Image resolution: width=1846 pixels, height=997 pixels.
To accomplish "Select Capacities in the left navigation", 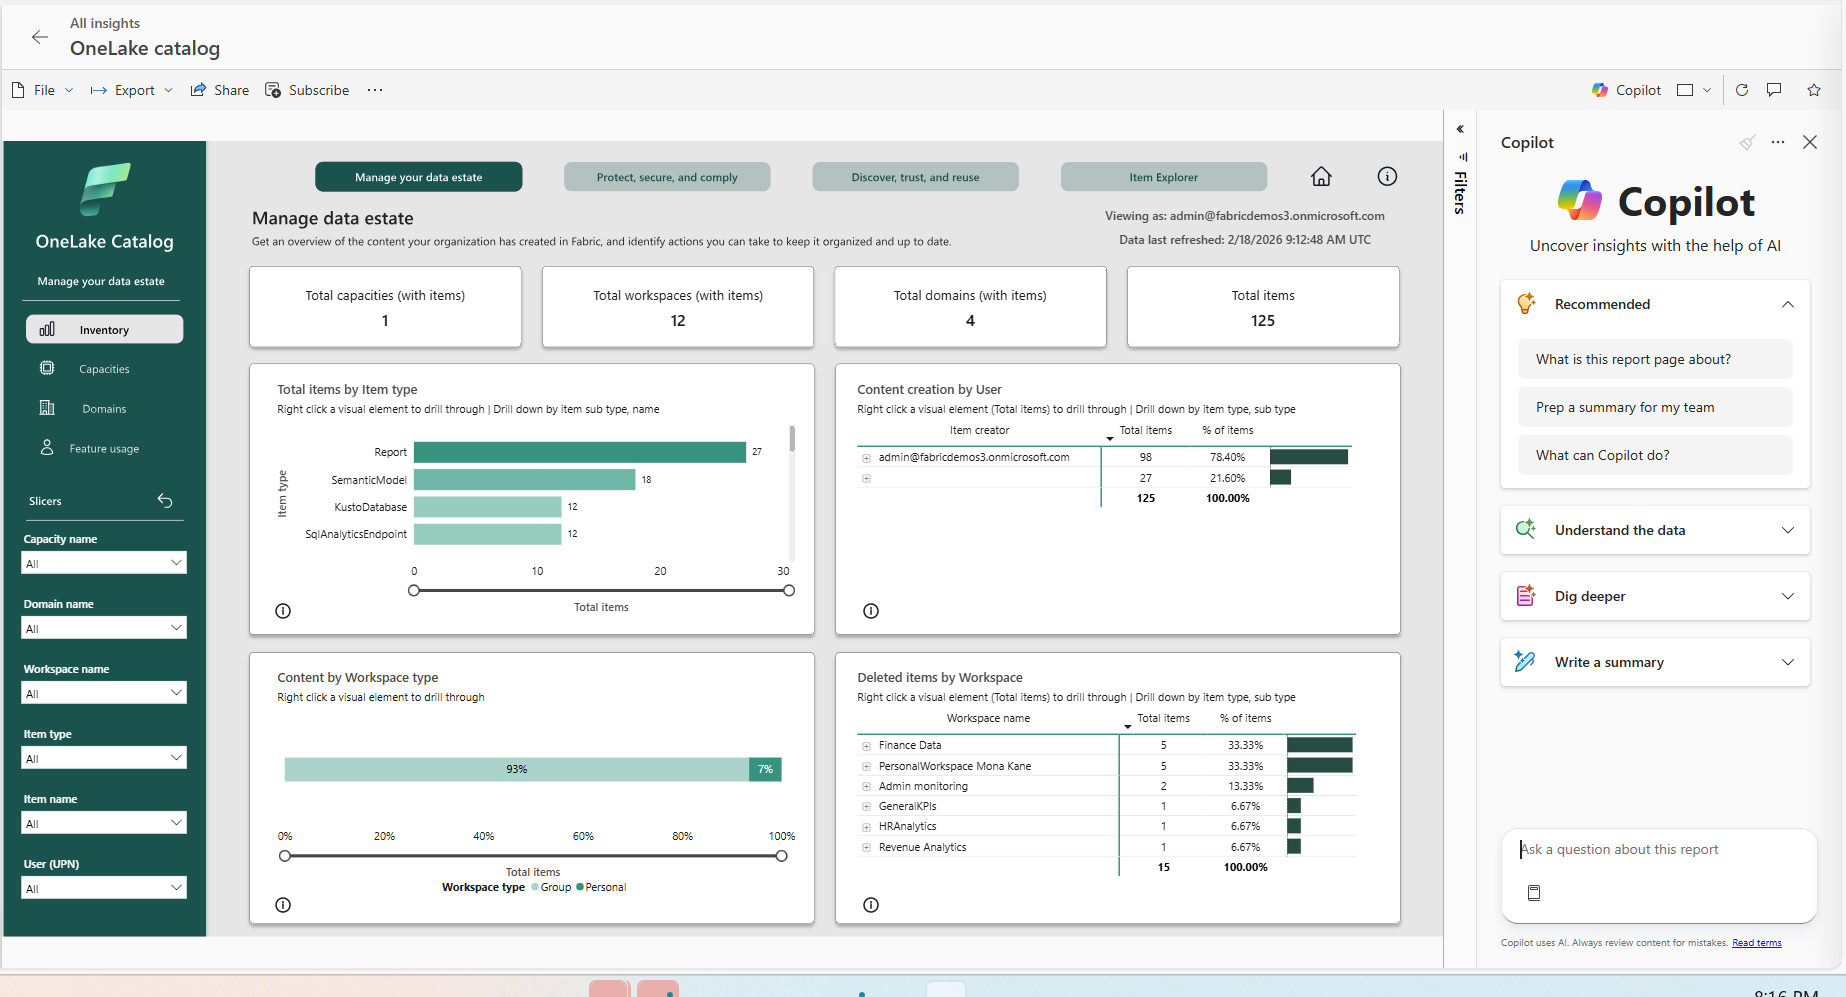I will click(x=104, y=368).
